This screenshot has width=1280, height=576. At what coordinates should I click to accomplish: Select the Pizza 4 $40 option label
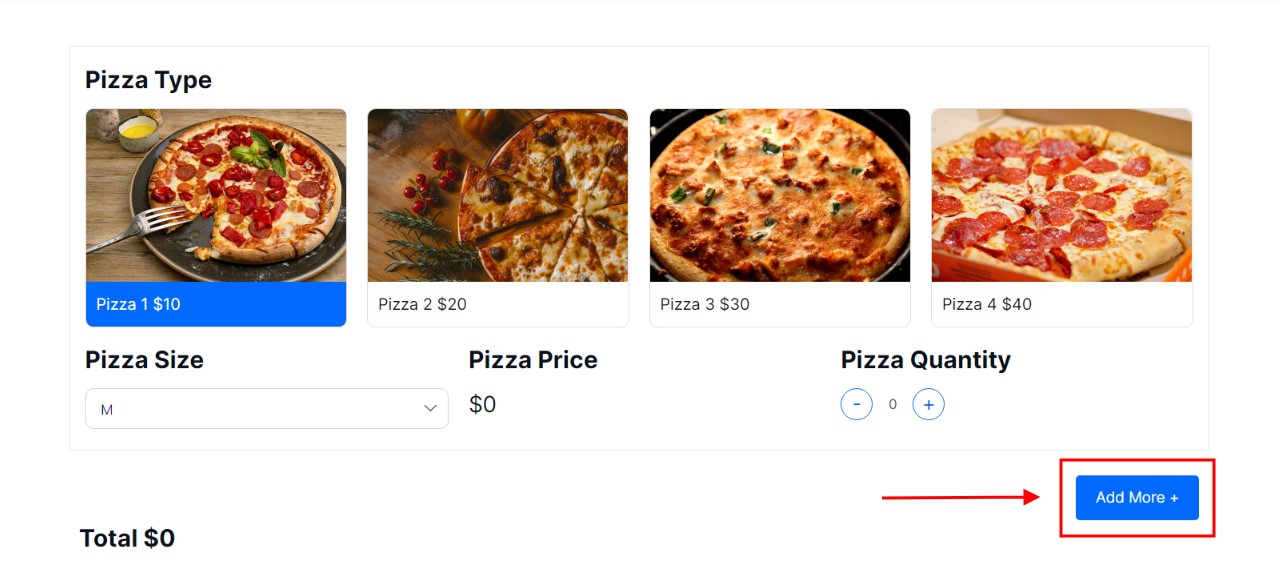pyautogui.click(x=987, y=304)
